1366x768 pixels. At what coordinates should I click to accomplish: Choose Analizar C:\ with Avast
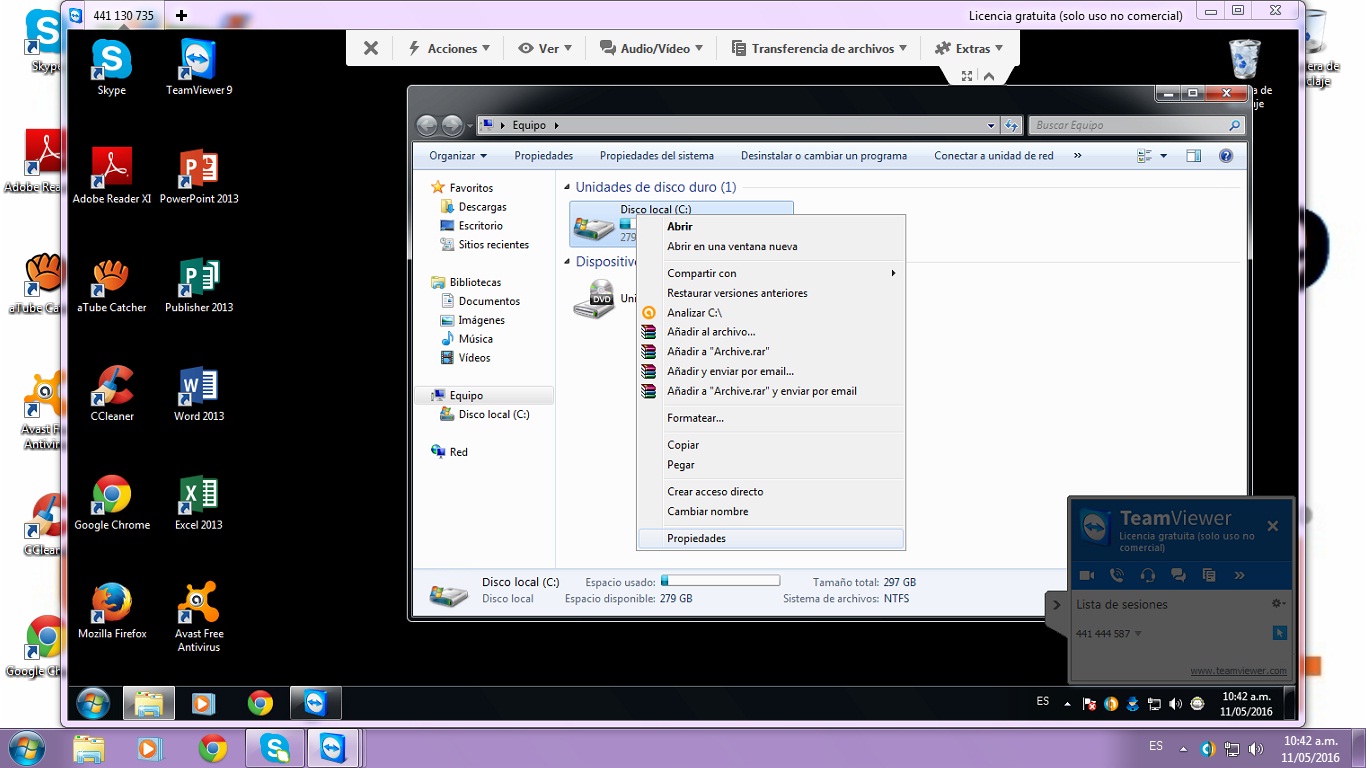(770, 313)
